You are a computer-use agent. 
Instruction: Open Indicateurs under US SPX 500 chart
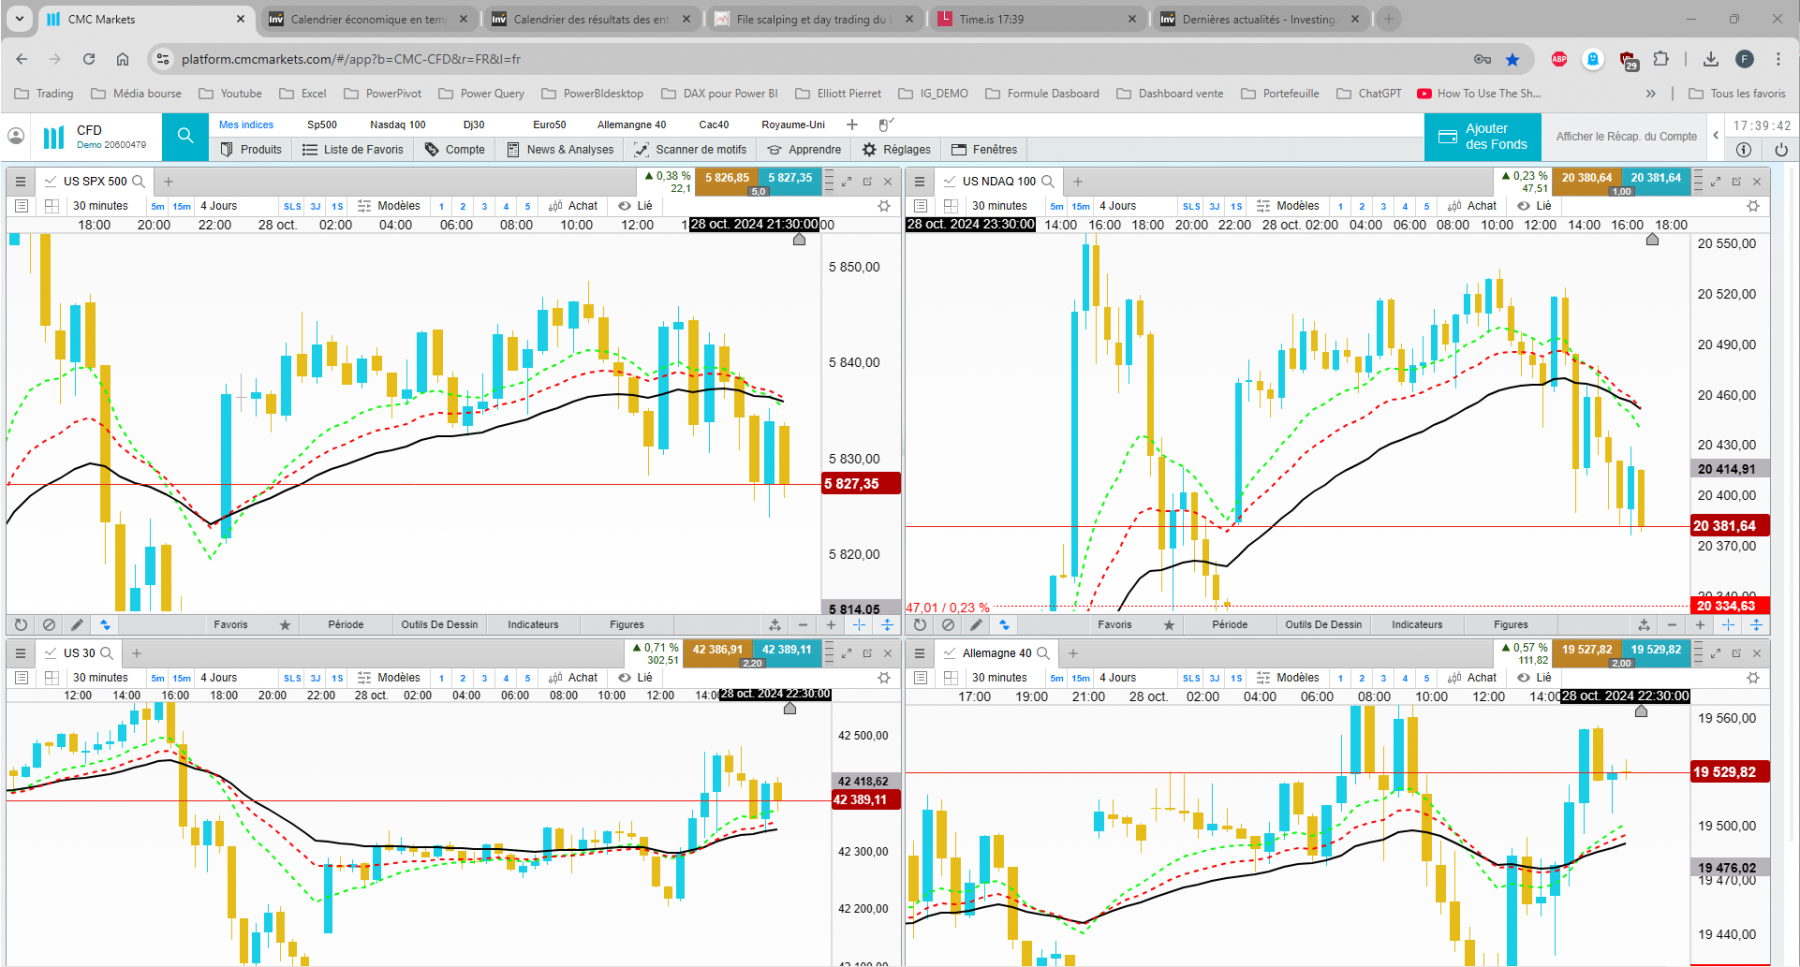click(533, 625)
